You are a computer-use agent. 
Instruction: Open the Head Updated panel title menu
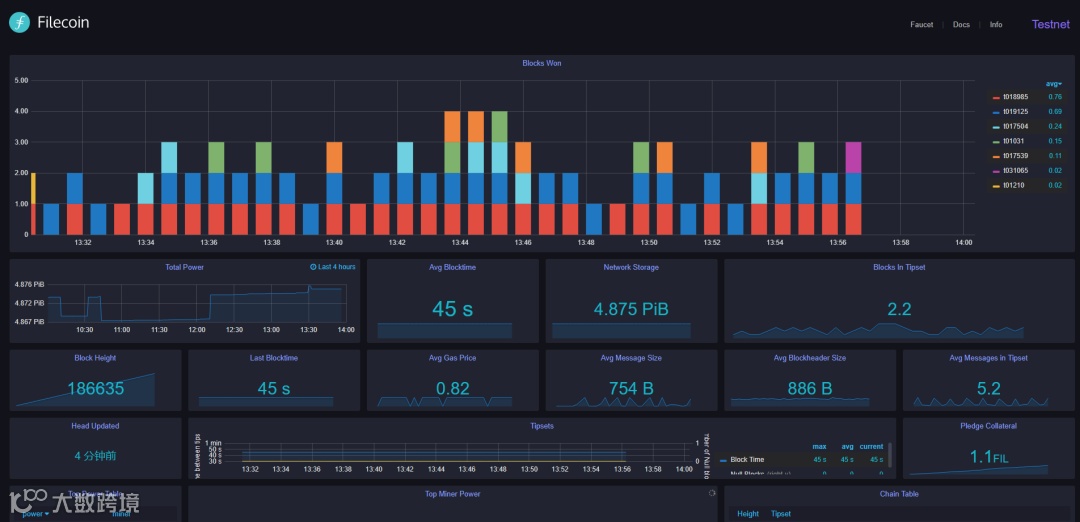tap(95, 426)
